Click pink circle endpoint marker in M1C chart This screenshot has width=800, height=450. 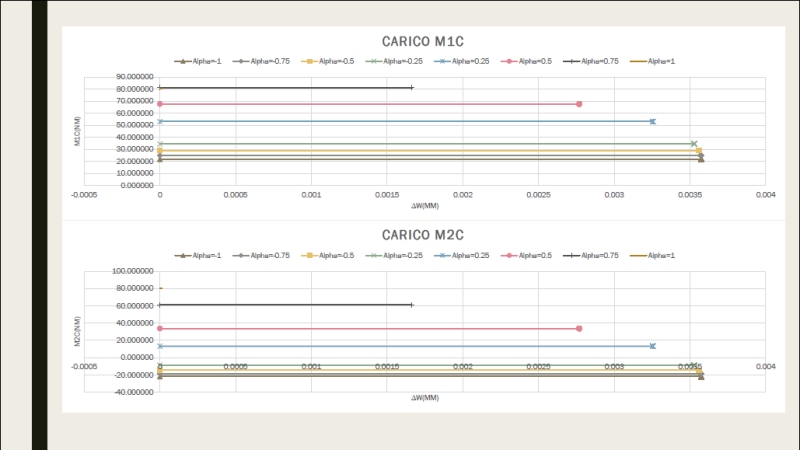coord(579,104)
